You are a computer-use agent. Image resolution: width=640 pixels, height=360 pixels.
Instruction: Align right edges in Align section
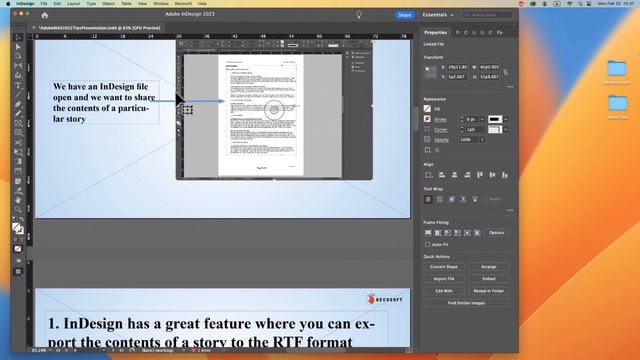467,175
